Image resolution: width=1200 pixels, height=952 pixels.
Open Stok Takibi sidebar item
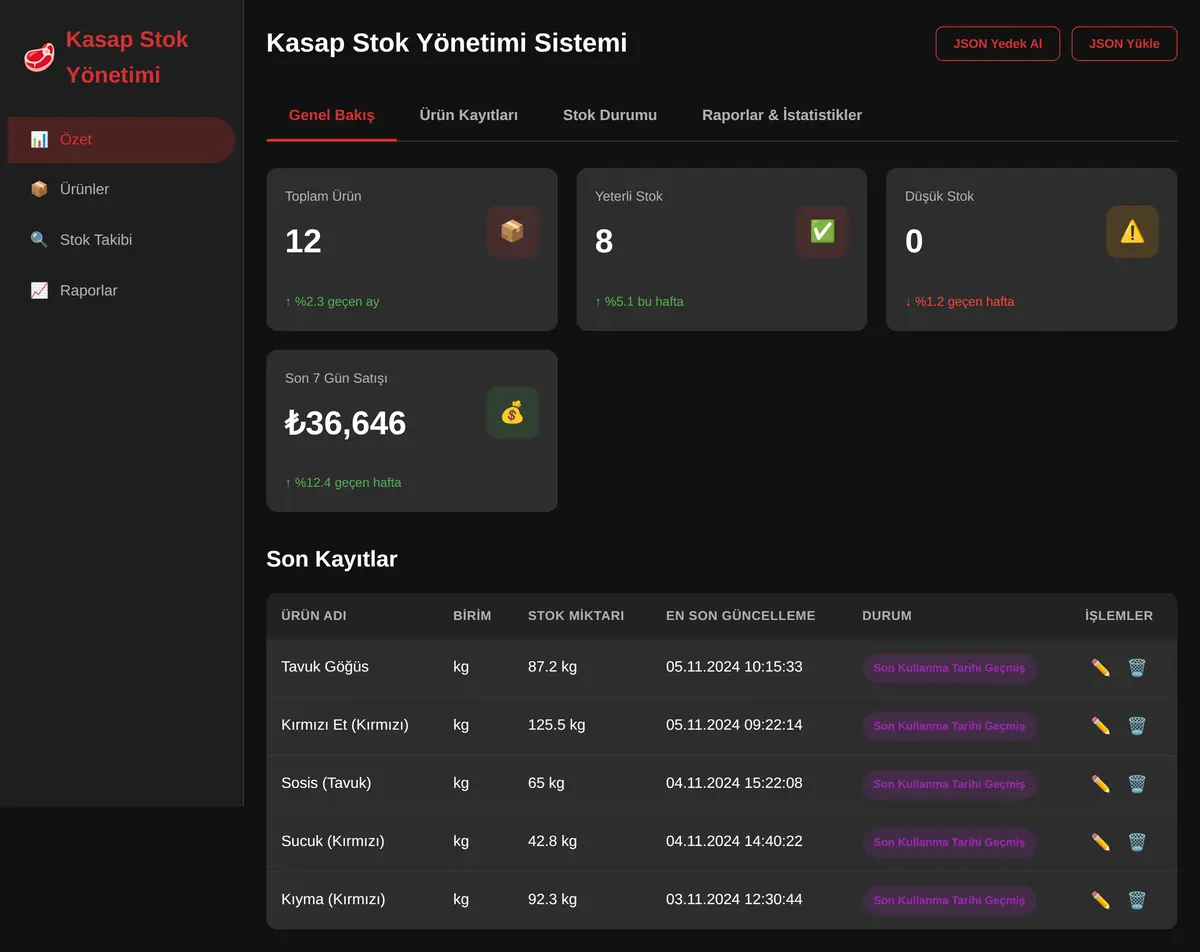click(121, 240)
